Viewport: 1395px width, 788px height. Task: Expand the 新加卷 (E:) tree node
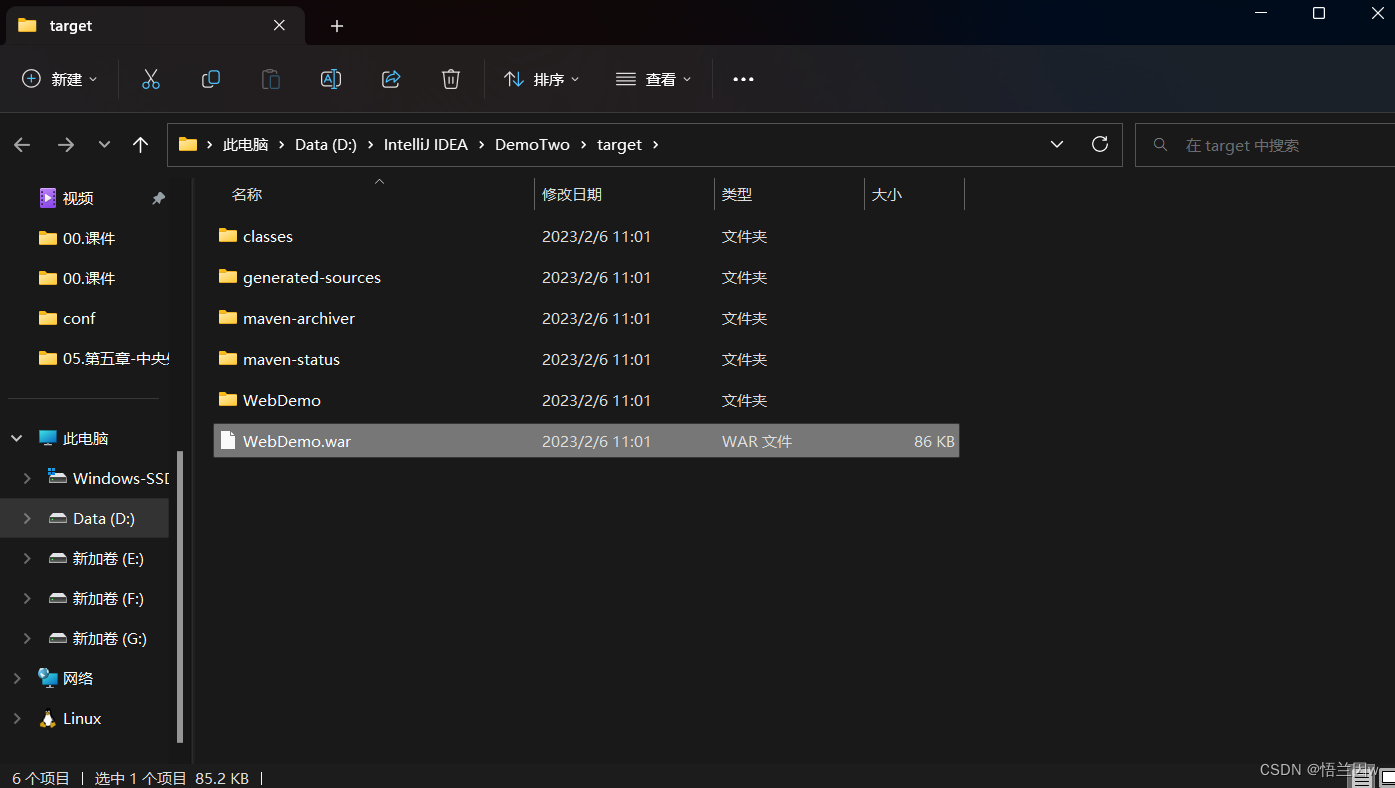[x=27, y=558]
